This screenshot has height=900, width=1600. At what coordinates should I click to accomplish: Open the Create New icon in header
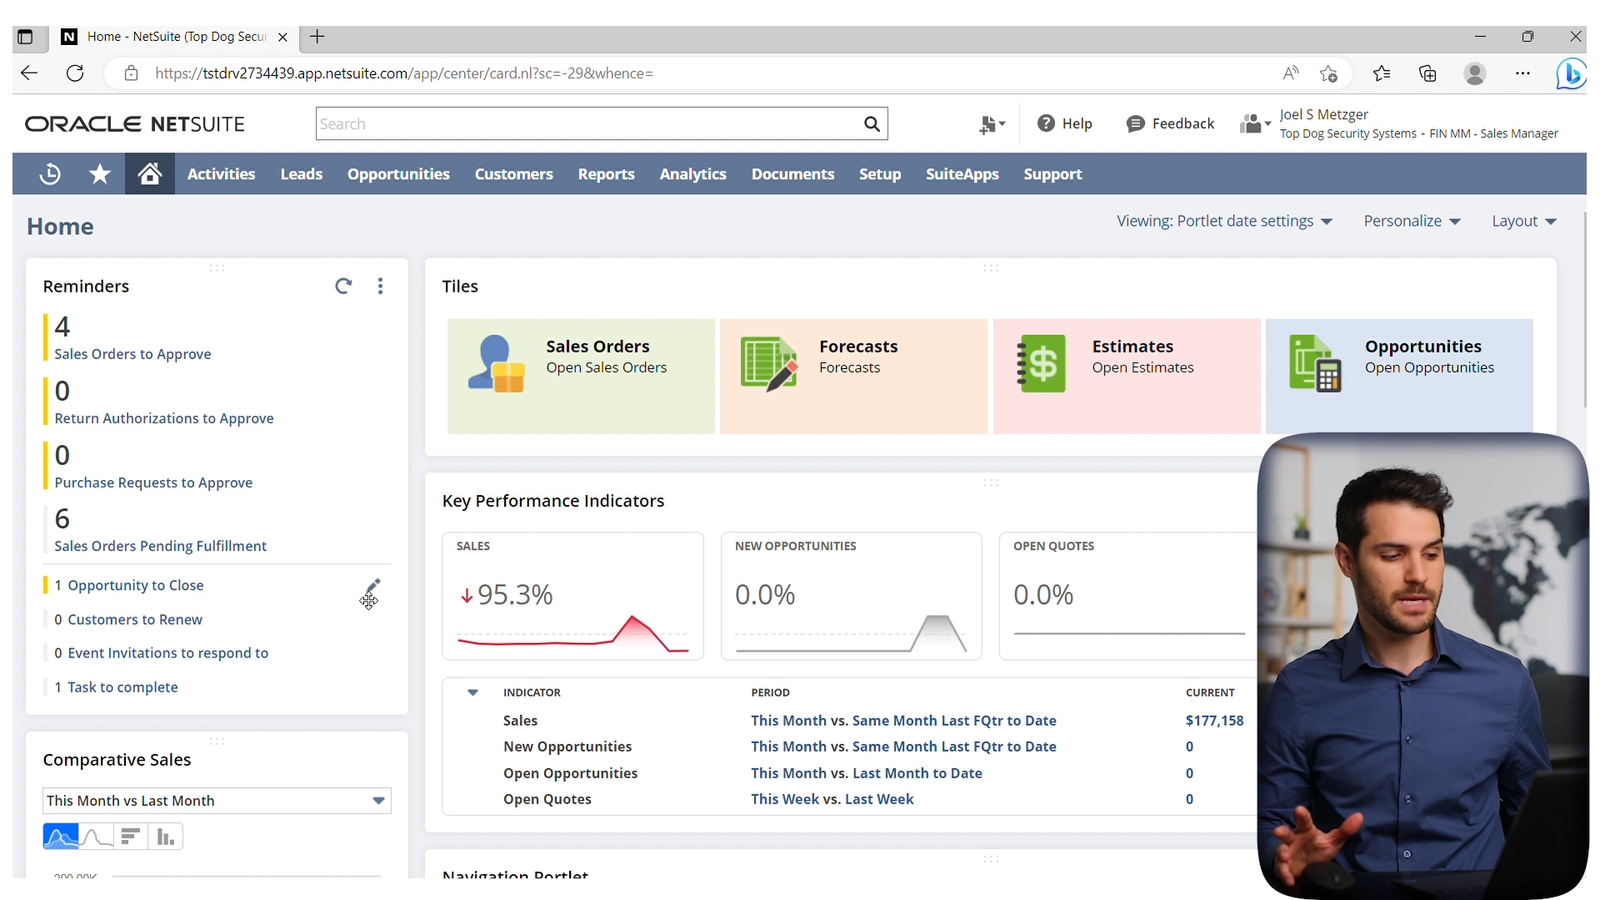992,124
